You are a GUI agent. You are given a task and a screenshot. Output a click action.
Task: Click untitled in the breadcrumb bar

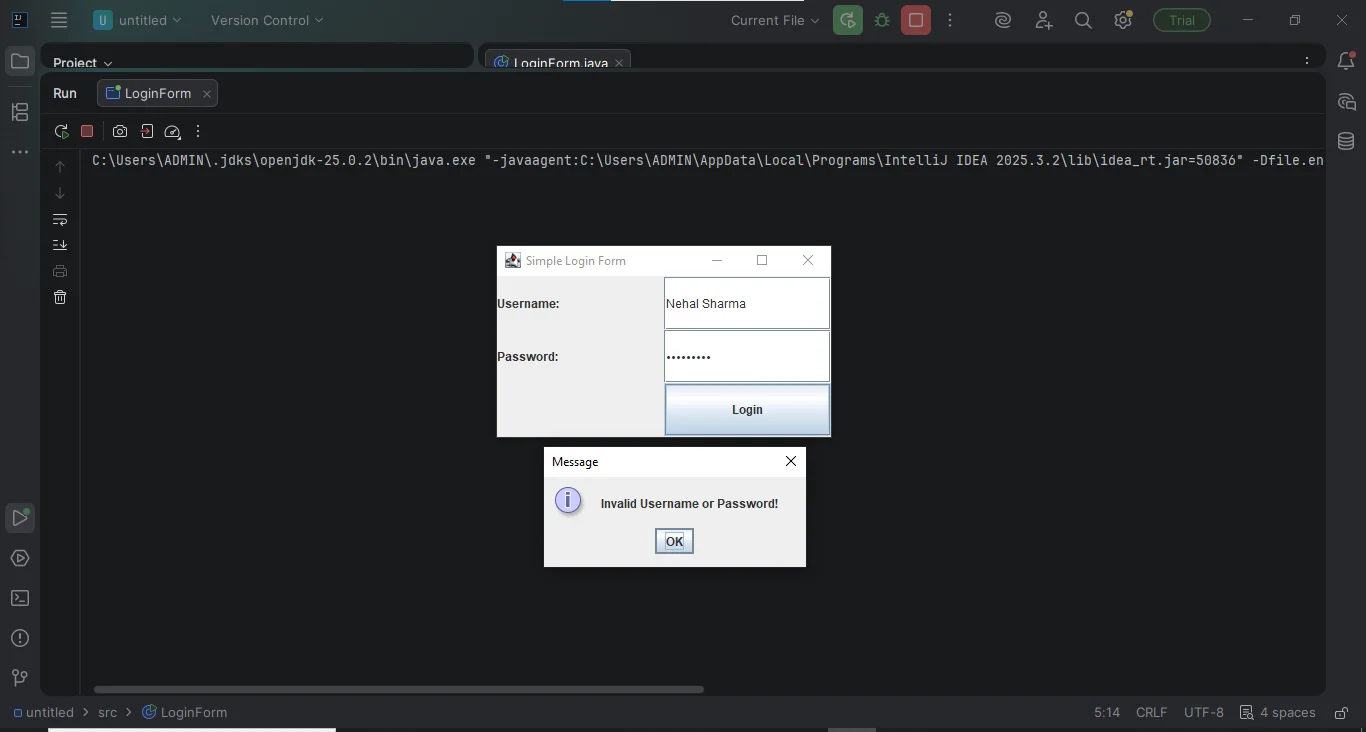(x=44, y=713)
